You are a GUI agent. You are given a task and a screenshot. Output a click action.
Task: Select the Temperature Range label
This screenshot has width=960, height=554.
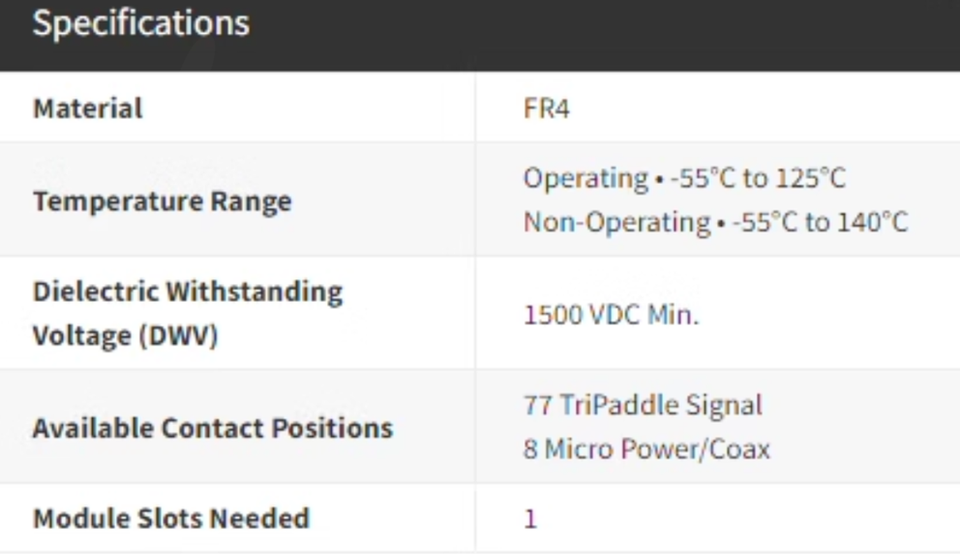pyautogui.click(x=162, y=201)
